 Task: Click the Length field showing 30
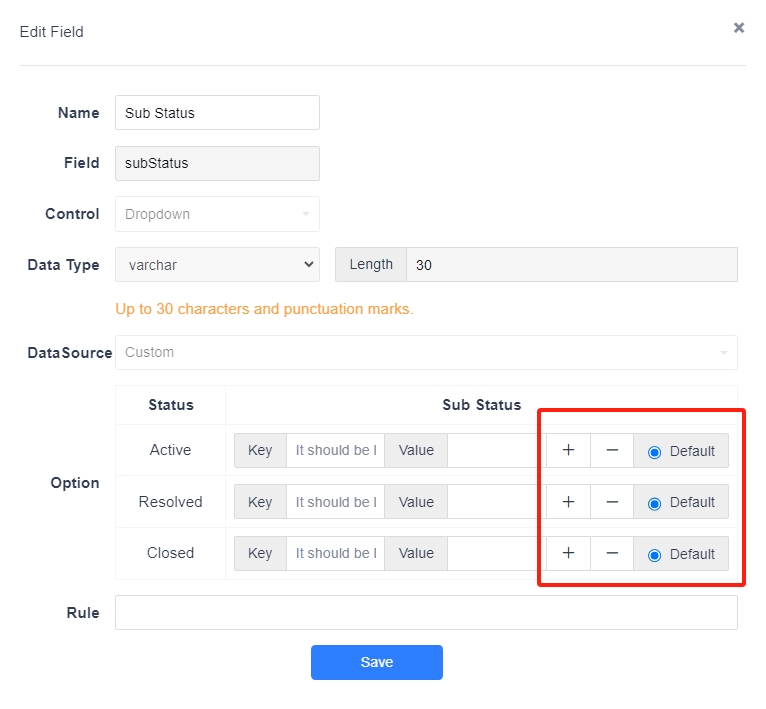572,264
